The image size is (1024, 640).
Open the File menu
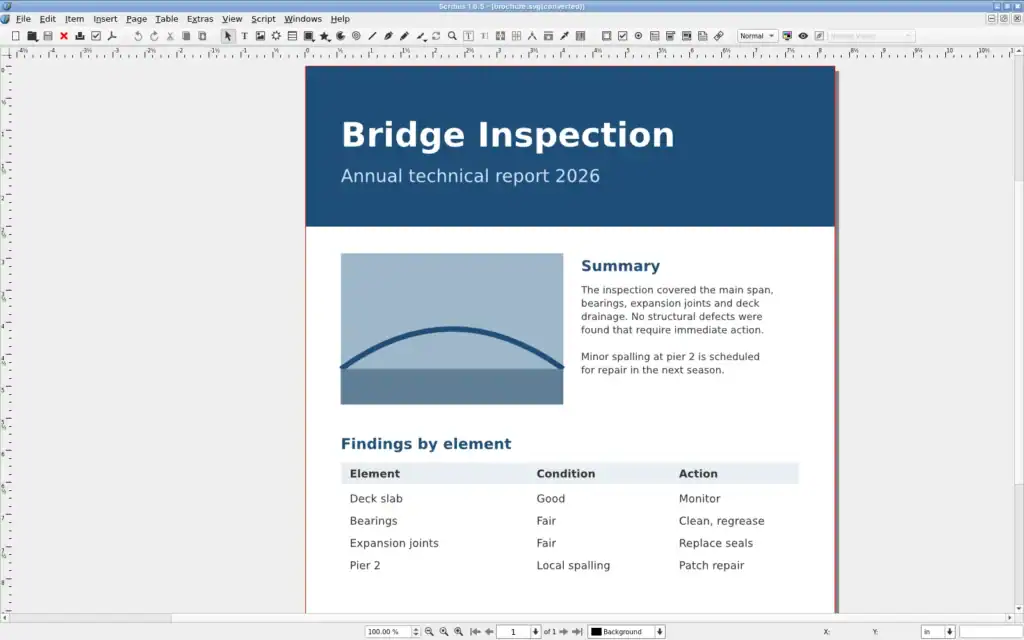point(23,19)
